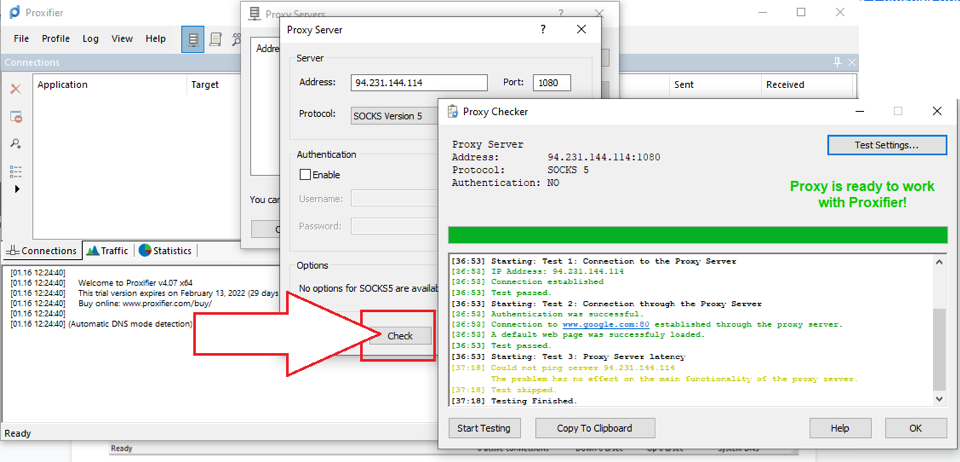The height and width of the screenshot is (462, 960).
Task: Open Test Settings in Proxy Checker
Action: pyautogui.click(x=887, y=146)
